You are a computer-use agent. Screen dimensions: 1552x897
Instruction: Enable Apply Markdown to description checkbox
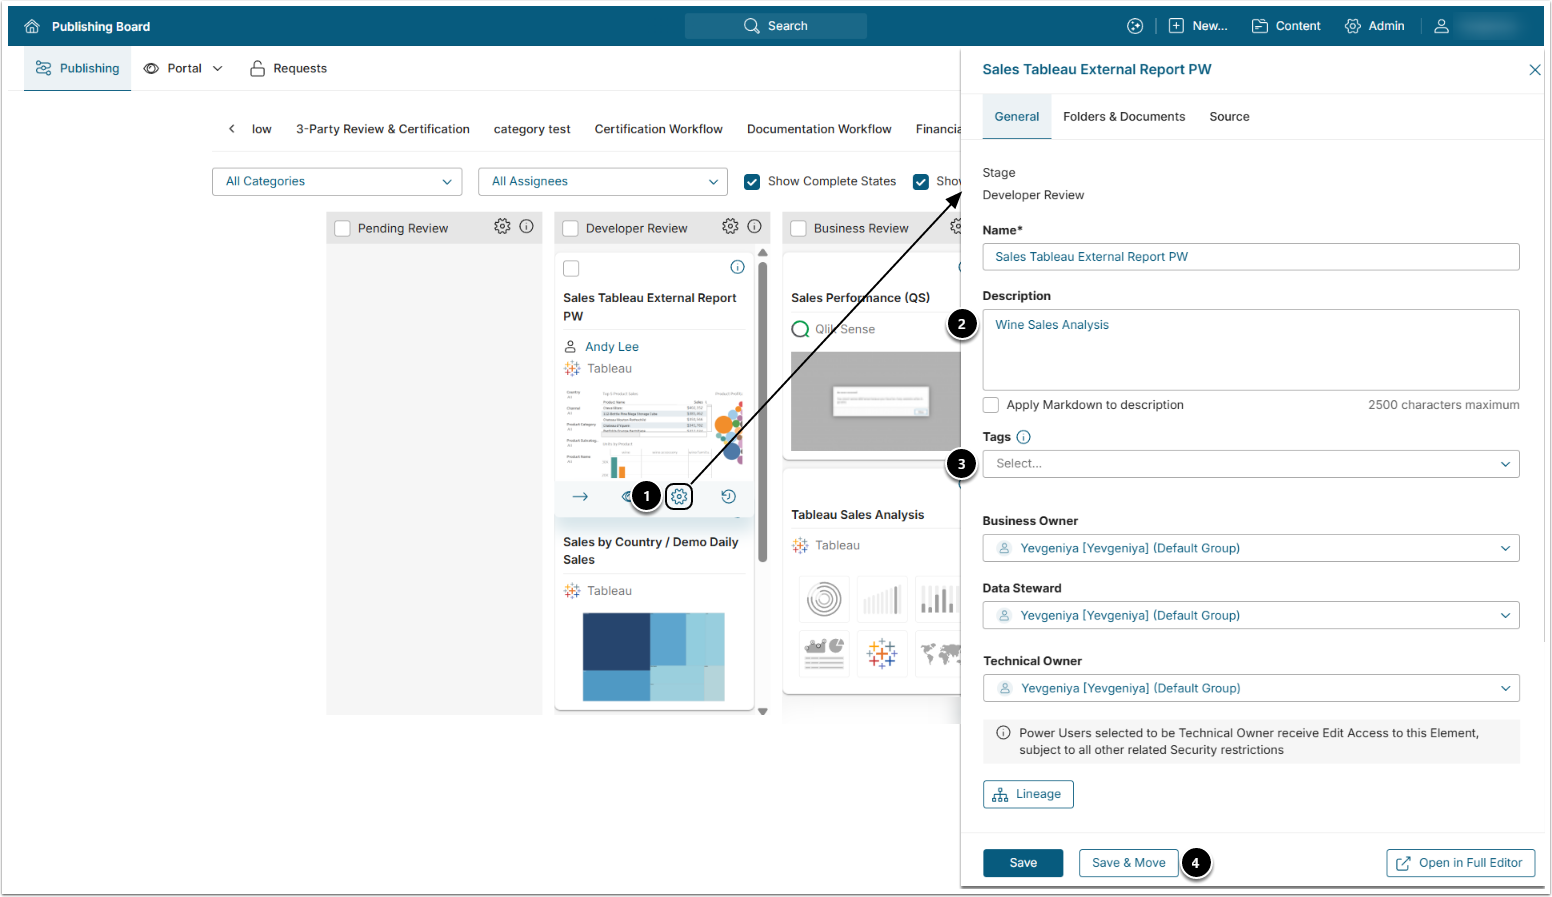991,405
